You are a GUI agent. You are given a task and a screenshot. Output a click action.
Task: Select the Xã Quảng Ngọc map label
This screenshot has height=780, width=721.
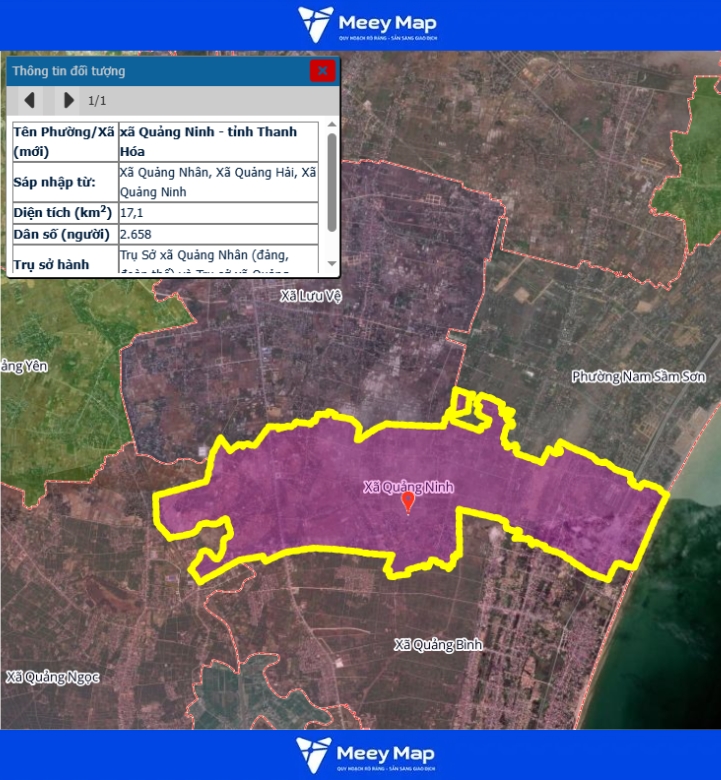[52, 677]
